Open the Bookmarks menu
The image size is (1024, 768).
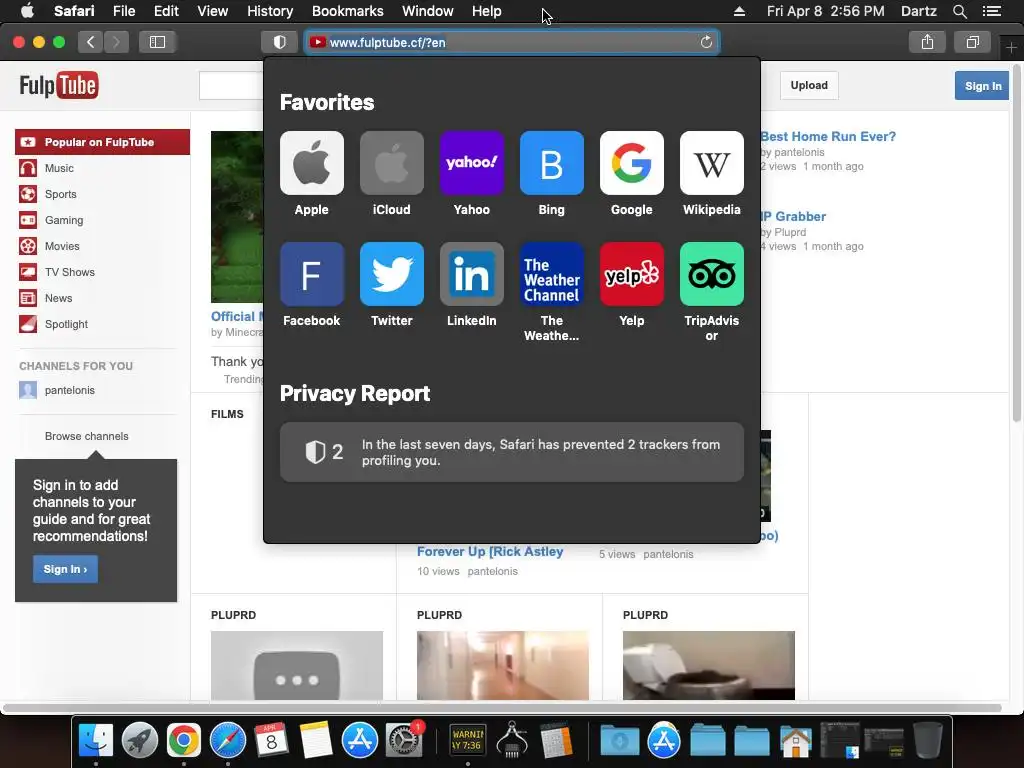[x=347, y=11]
